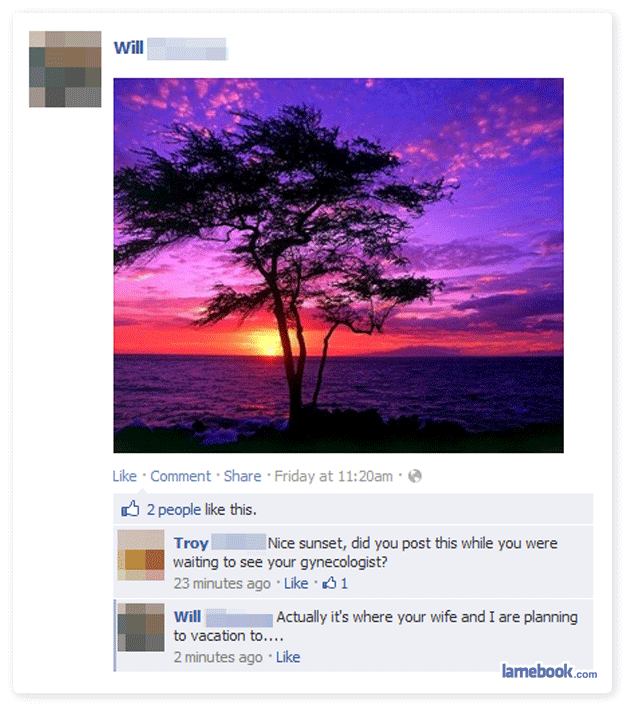Image resolution: width=630 pixels, height=711 pixels.
Task: Open the purple sunset tree photo
Action: coord(338,265)
